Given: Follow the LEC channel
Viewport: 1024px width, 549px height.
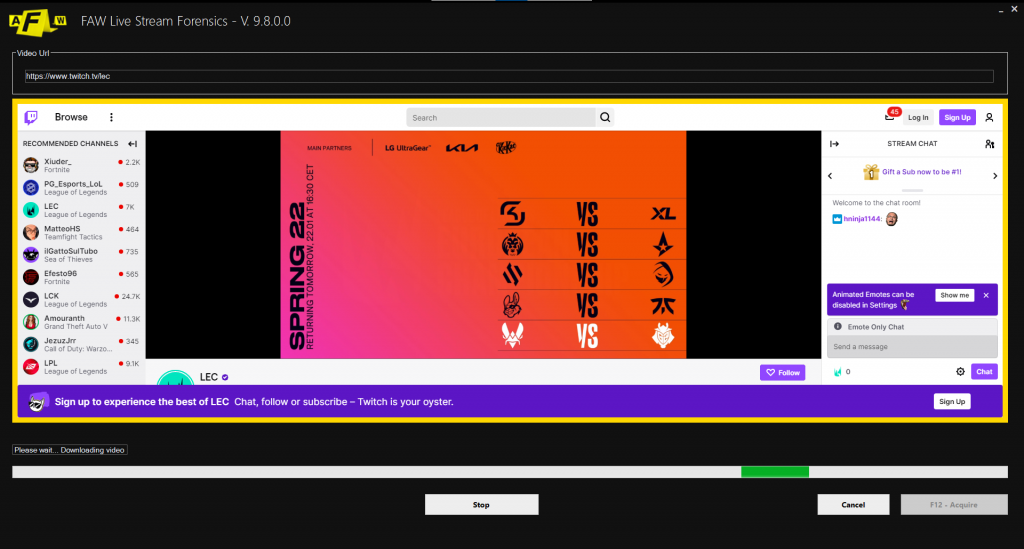Looking at the screenshot, I should [782, 372].
